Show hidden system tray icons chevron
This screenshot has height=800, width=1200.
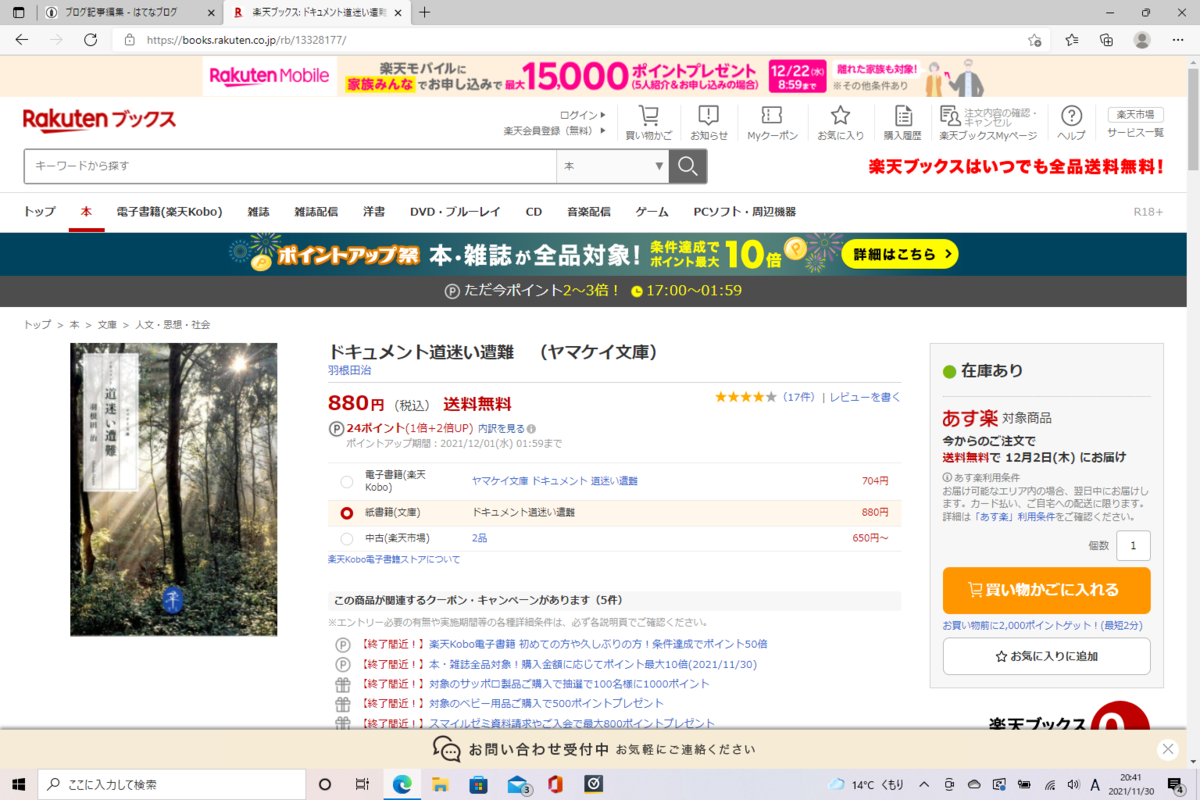pyautogui.click(x=925, y=784)
